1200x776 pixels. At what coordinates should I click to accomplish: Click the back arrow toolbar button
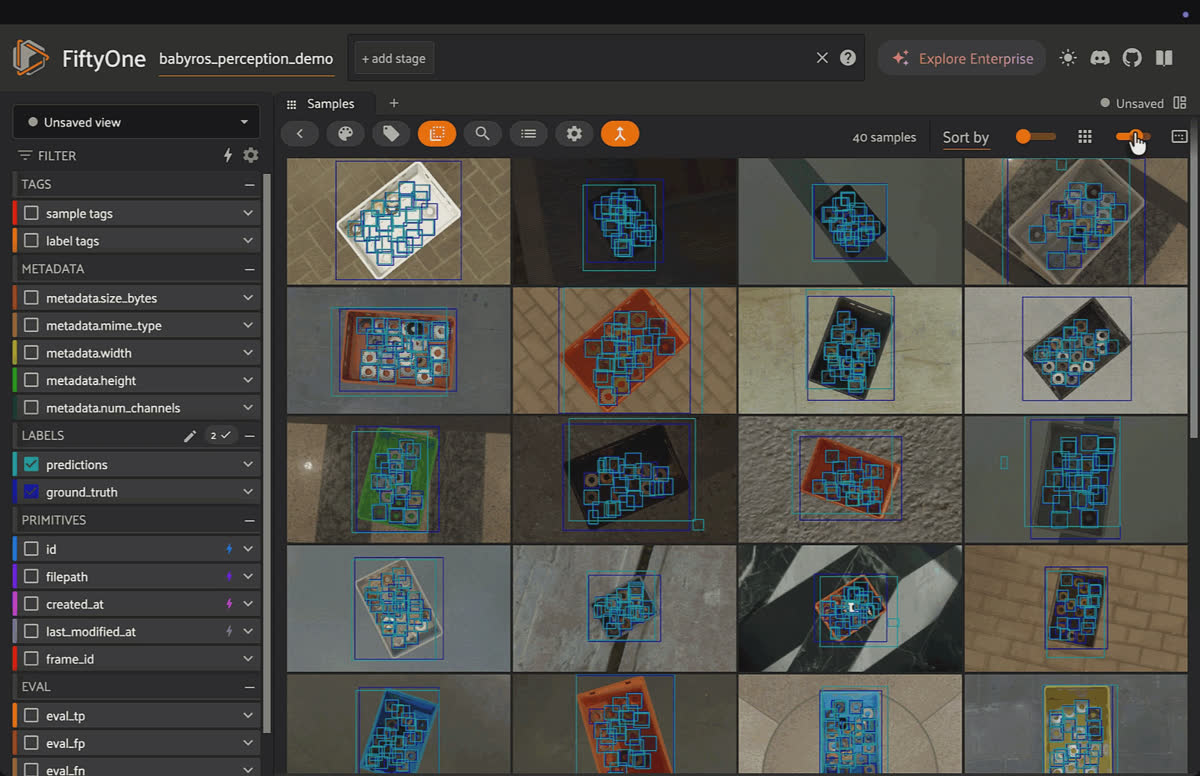click(x=299, y=134)
